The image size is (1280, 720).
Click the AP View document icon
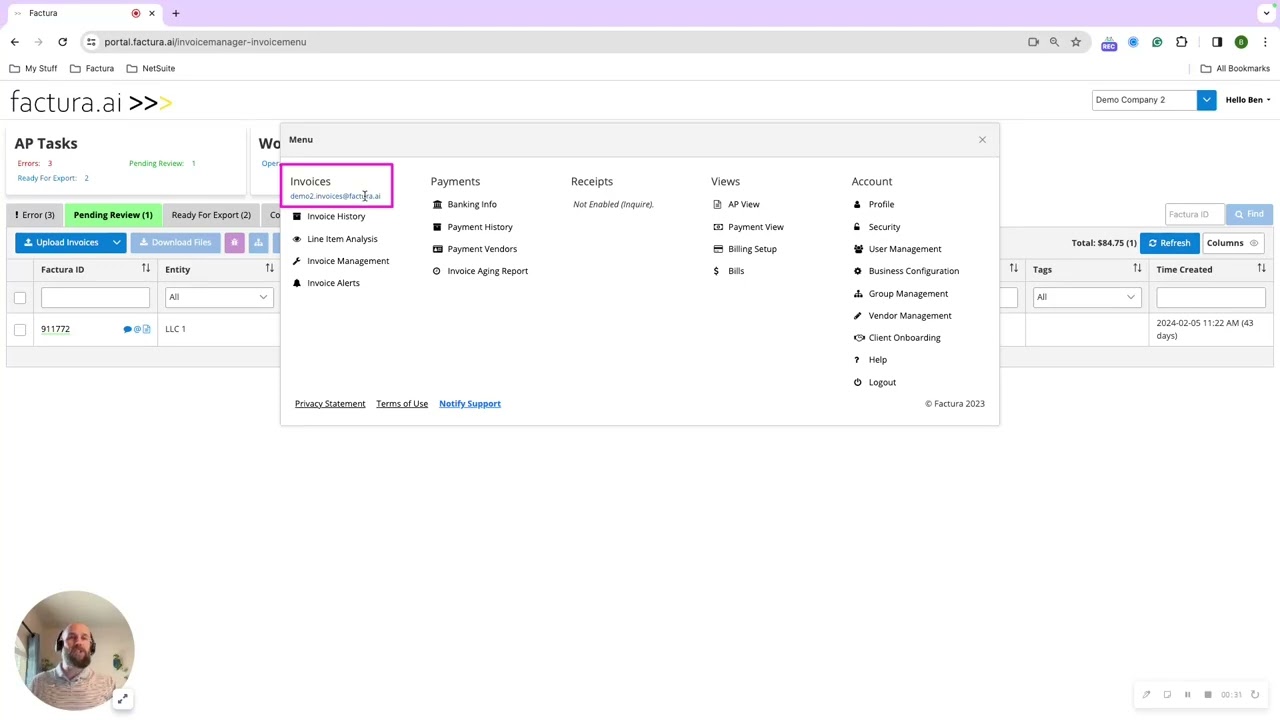pos(717,204)
